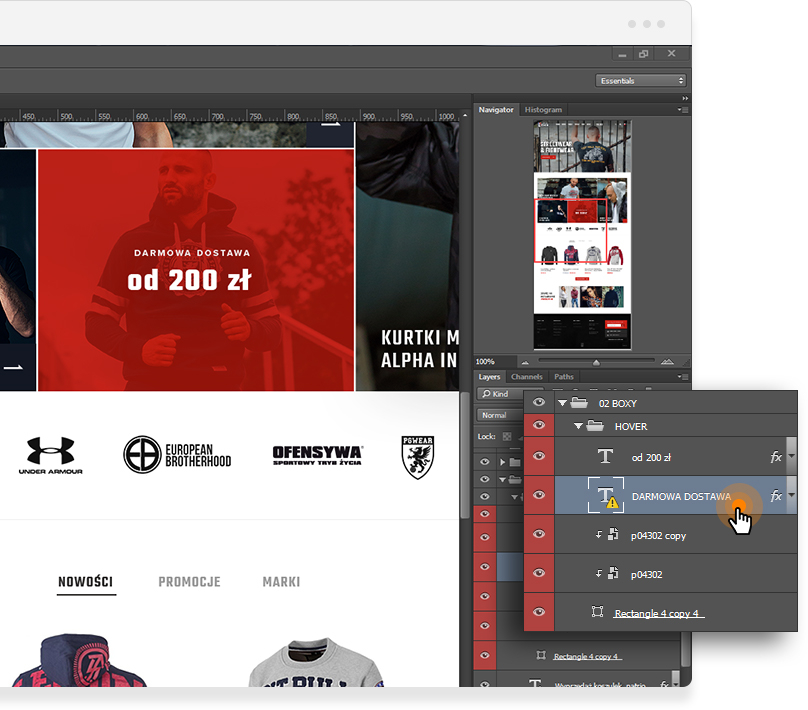Switch to the Navigator tab
This screenshot has height=710, width=808.
click(496, 110)
